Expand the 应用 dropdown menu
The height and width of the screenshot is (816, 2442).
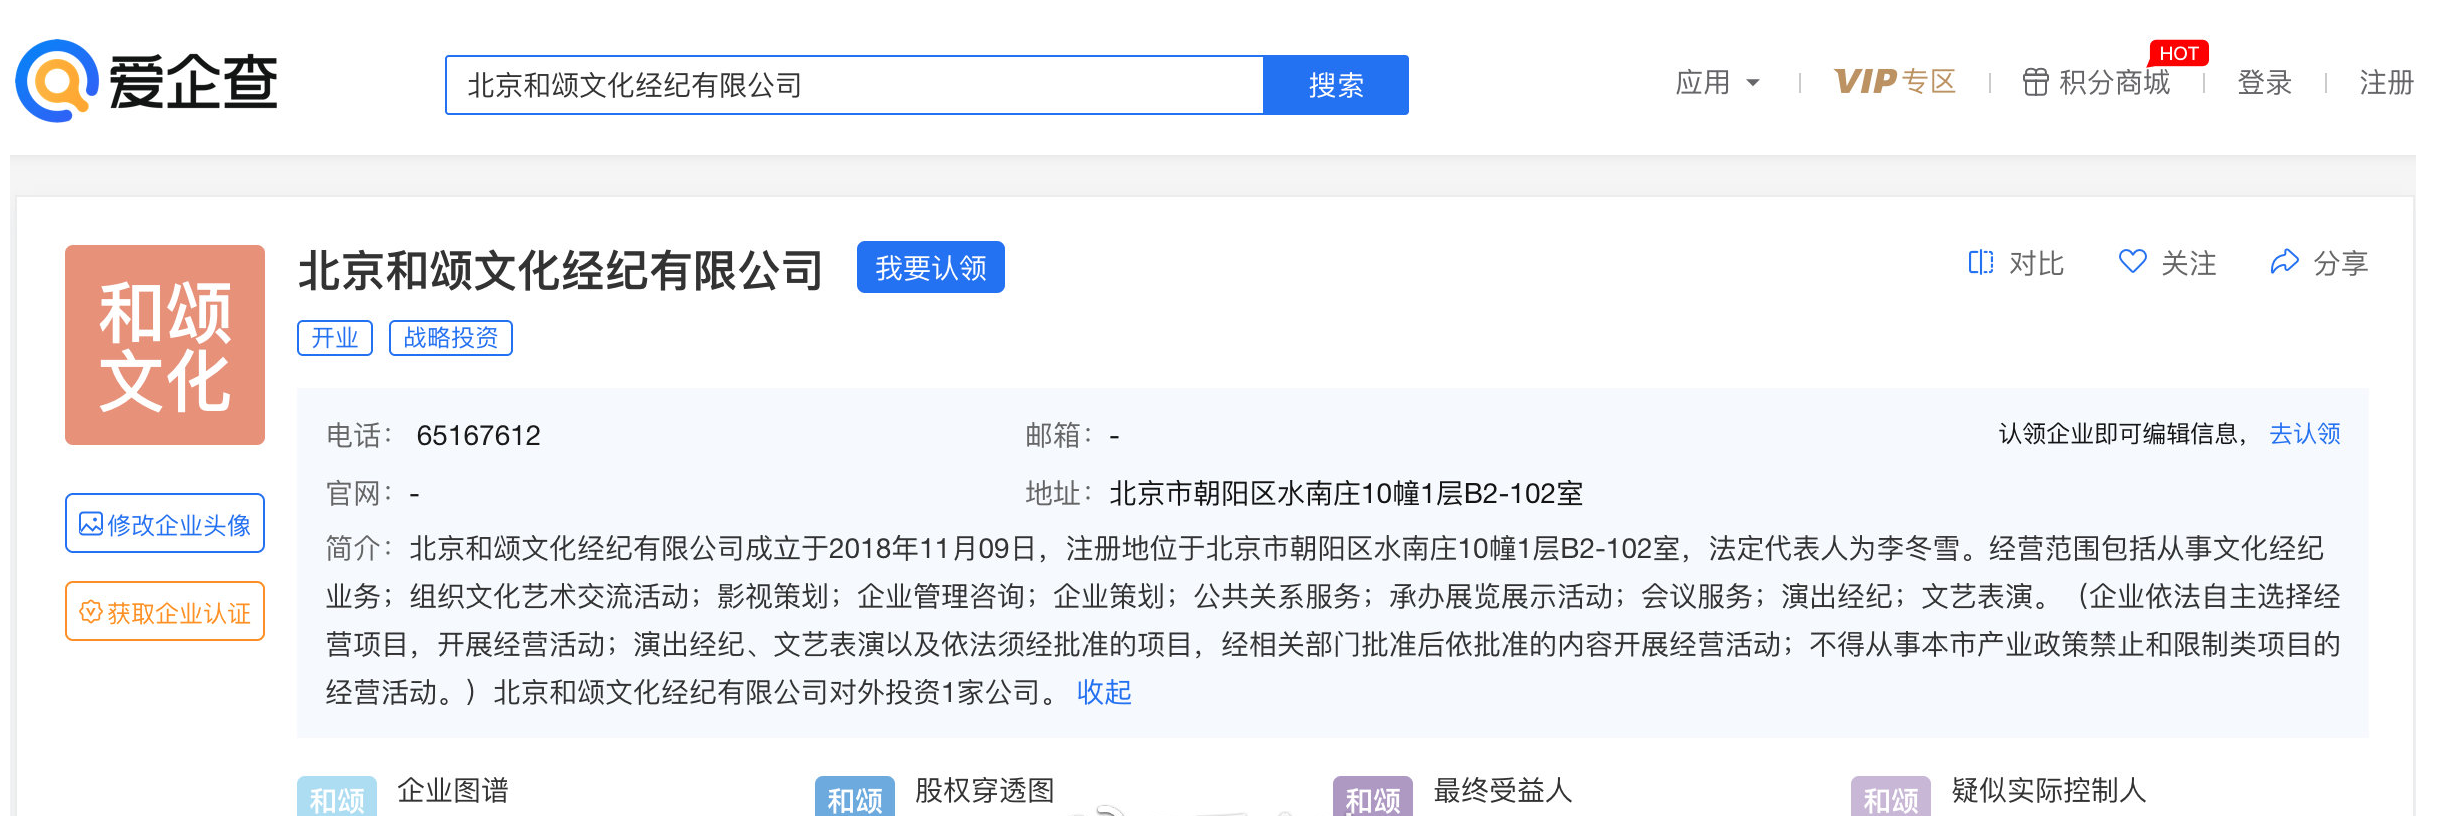tap(1717, 82)
